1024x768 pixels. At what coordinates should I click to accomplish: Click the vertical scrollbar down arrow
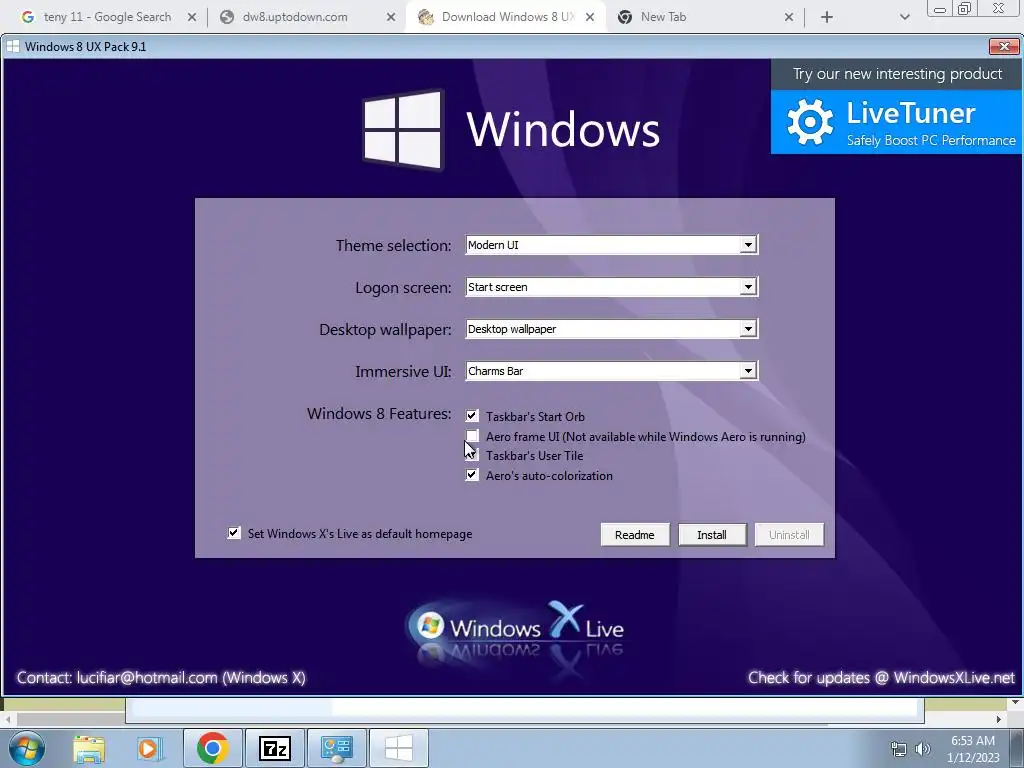point(1016,703)
